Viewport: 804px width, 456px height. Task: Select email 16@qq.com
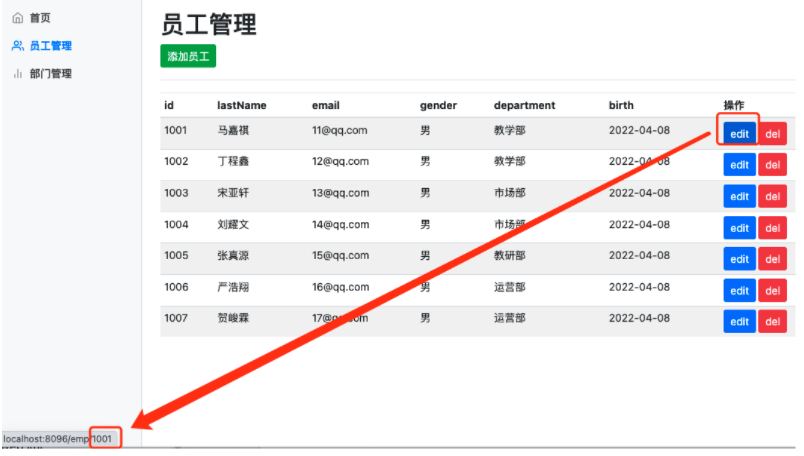[340, 287]
